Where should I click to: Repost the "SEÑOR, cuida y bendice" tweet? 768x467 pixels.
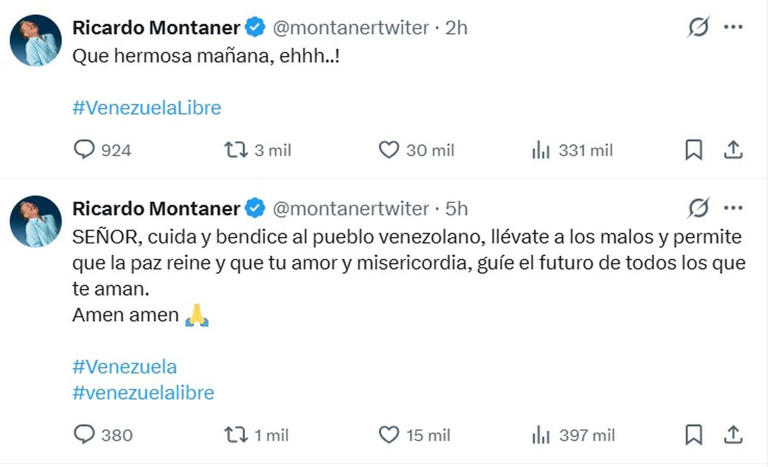point(235,434)
